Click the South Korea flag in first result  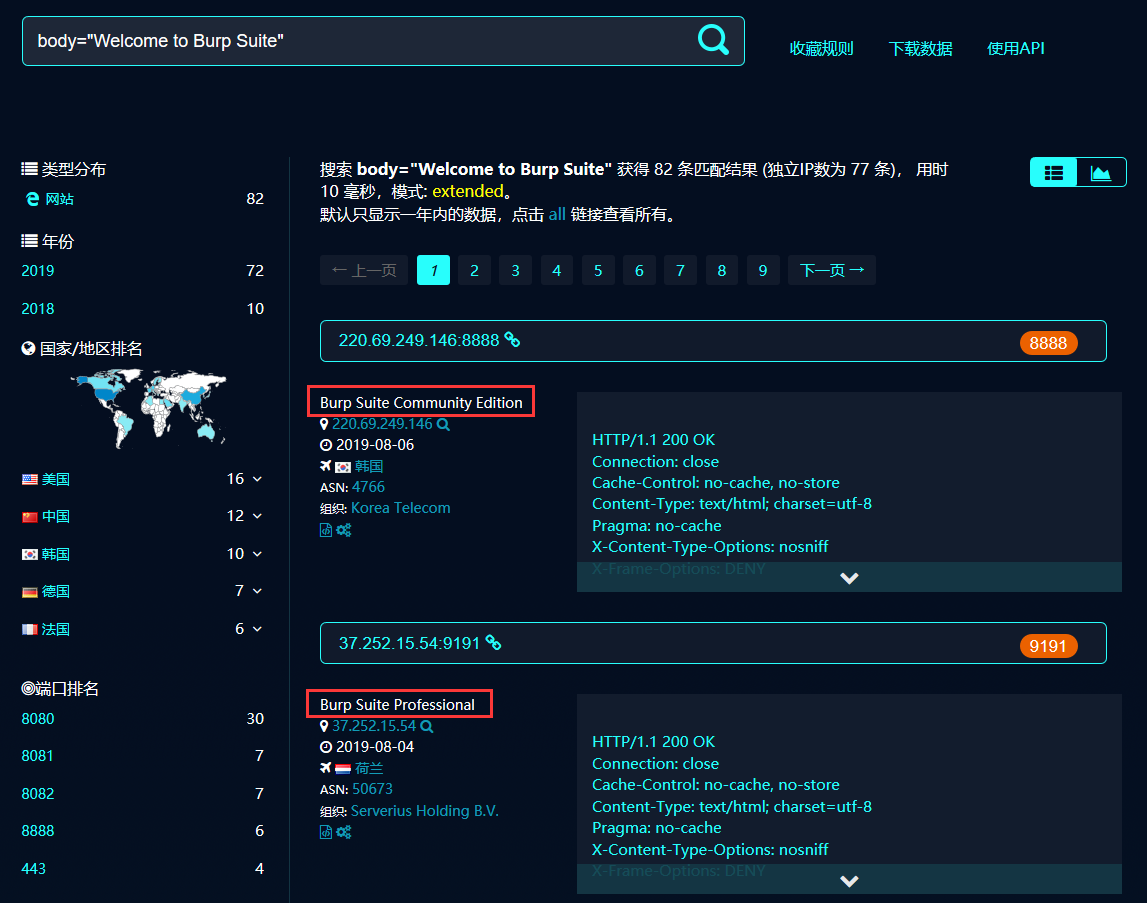pyautogui.click(x=342, y=467)
